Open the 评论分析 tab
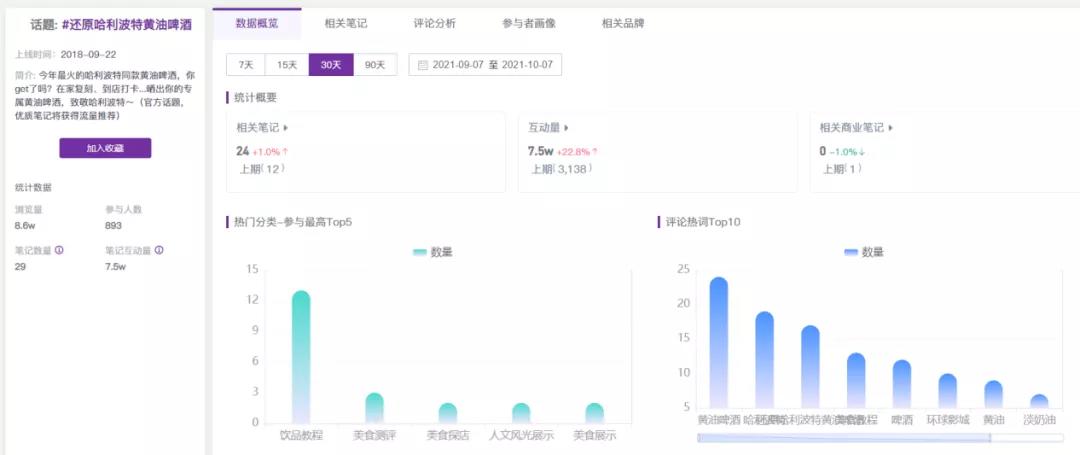 click(435, 23)
